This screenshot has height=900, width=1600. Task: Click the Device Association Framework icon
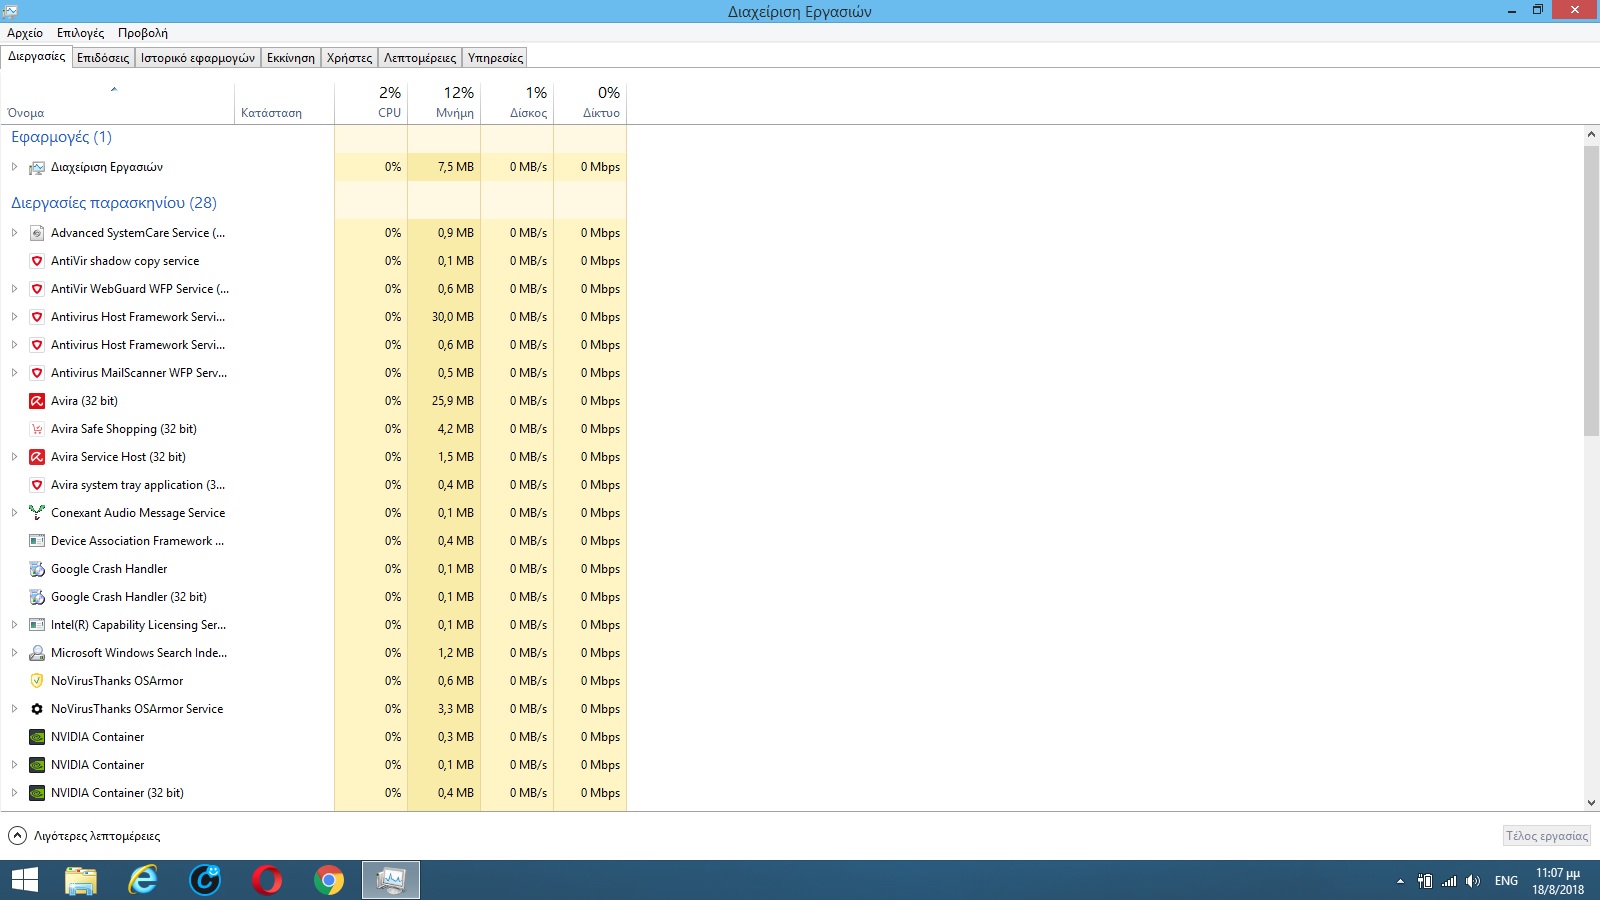pos(37,541)
